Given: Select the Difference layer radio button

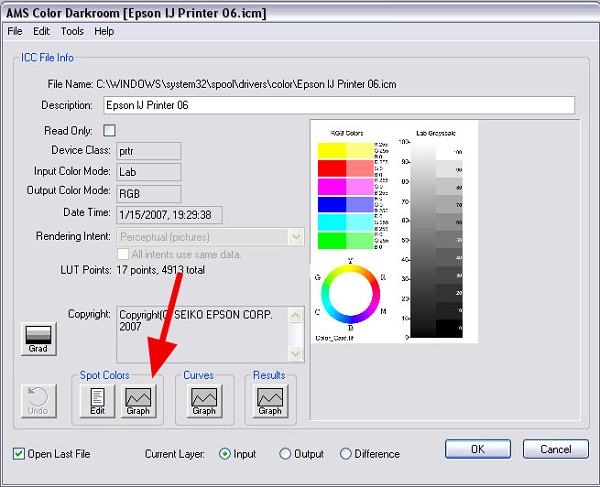Looking at the screenshot, I should point(346,454).
